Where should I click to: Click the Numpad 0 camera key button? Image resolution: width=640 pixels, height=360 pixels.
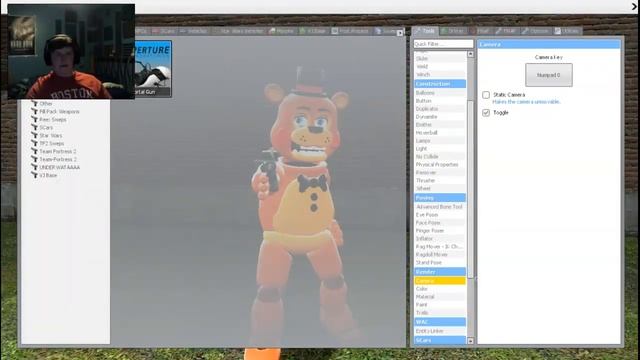[x=549, y=75]
